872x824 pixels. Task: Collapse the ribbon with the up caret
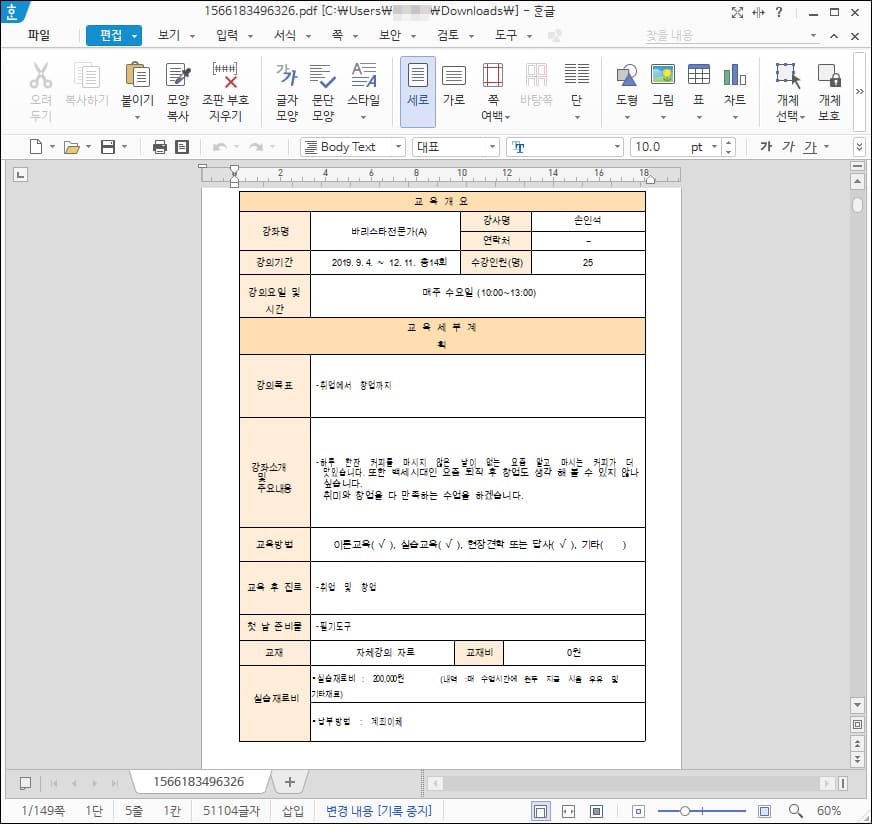(834, 36)
